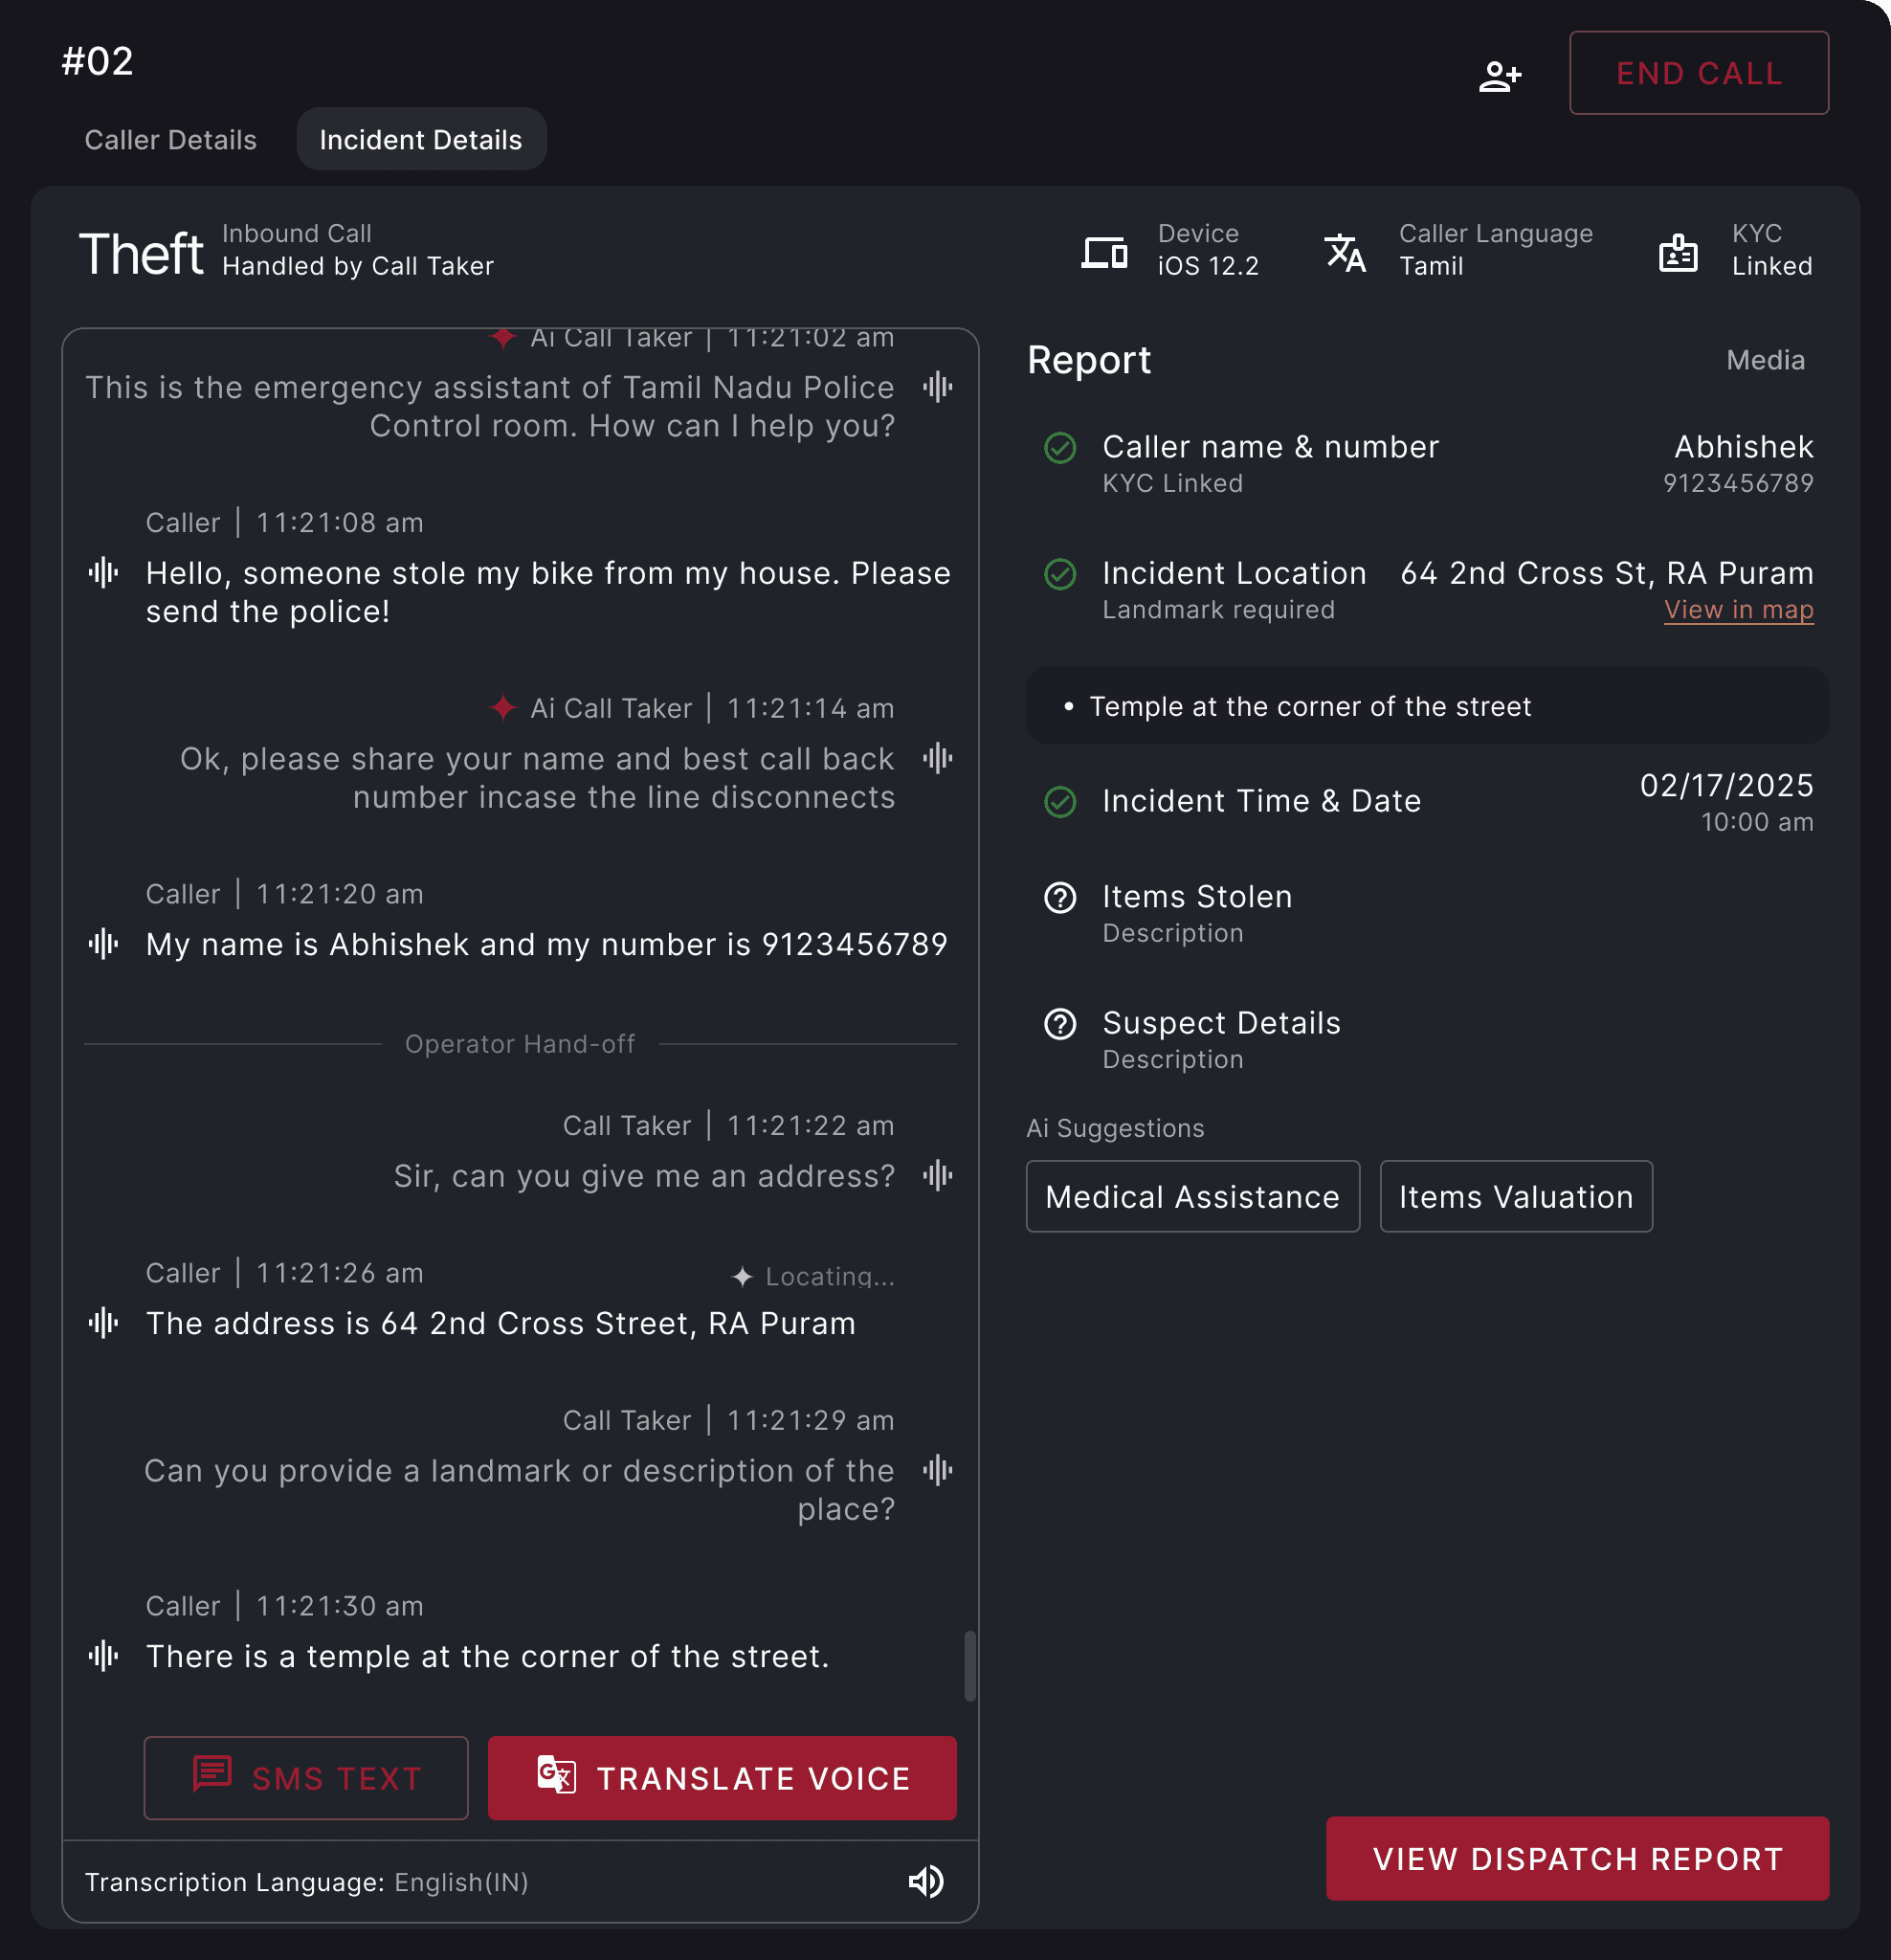Play audio of the temple landmark message
The image size is (1891, 1960).
point(103,1656)
